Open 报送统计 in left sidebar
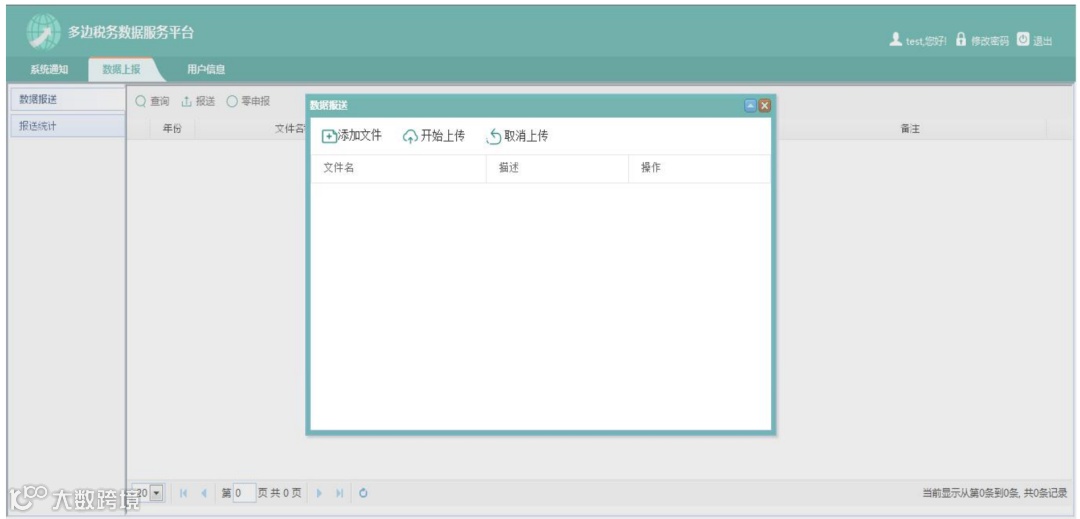1080x519 pixels. click(x=66, y=126)
